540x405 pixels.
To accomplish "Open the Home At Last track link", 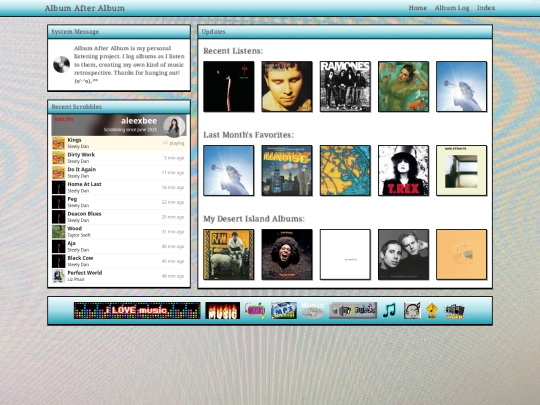I will (x=84, y=184).
